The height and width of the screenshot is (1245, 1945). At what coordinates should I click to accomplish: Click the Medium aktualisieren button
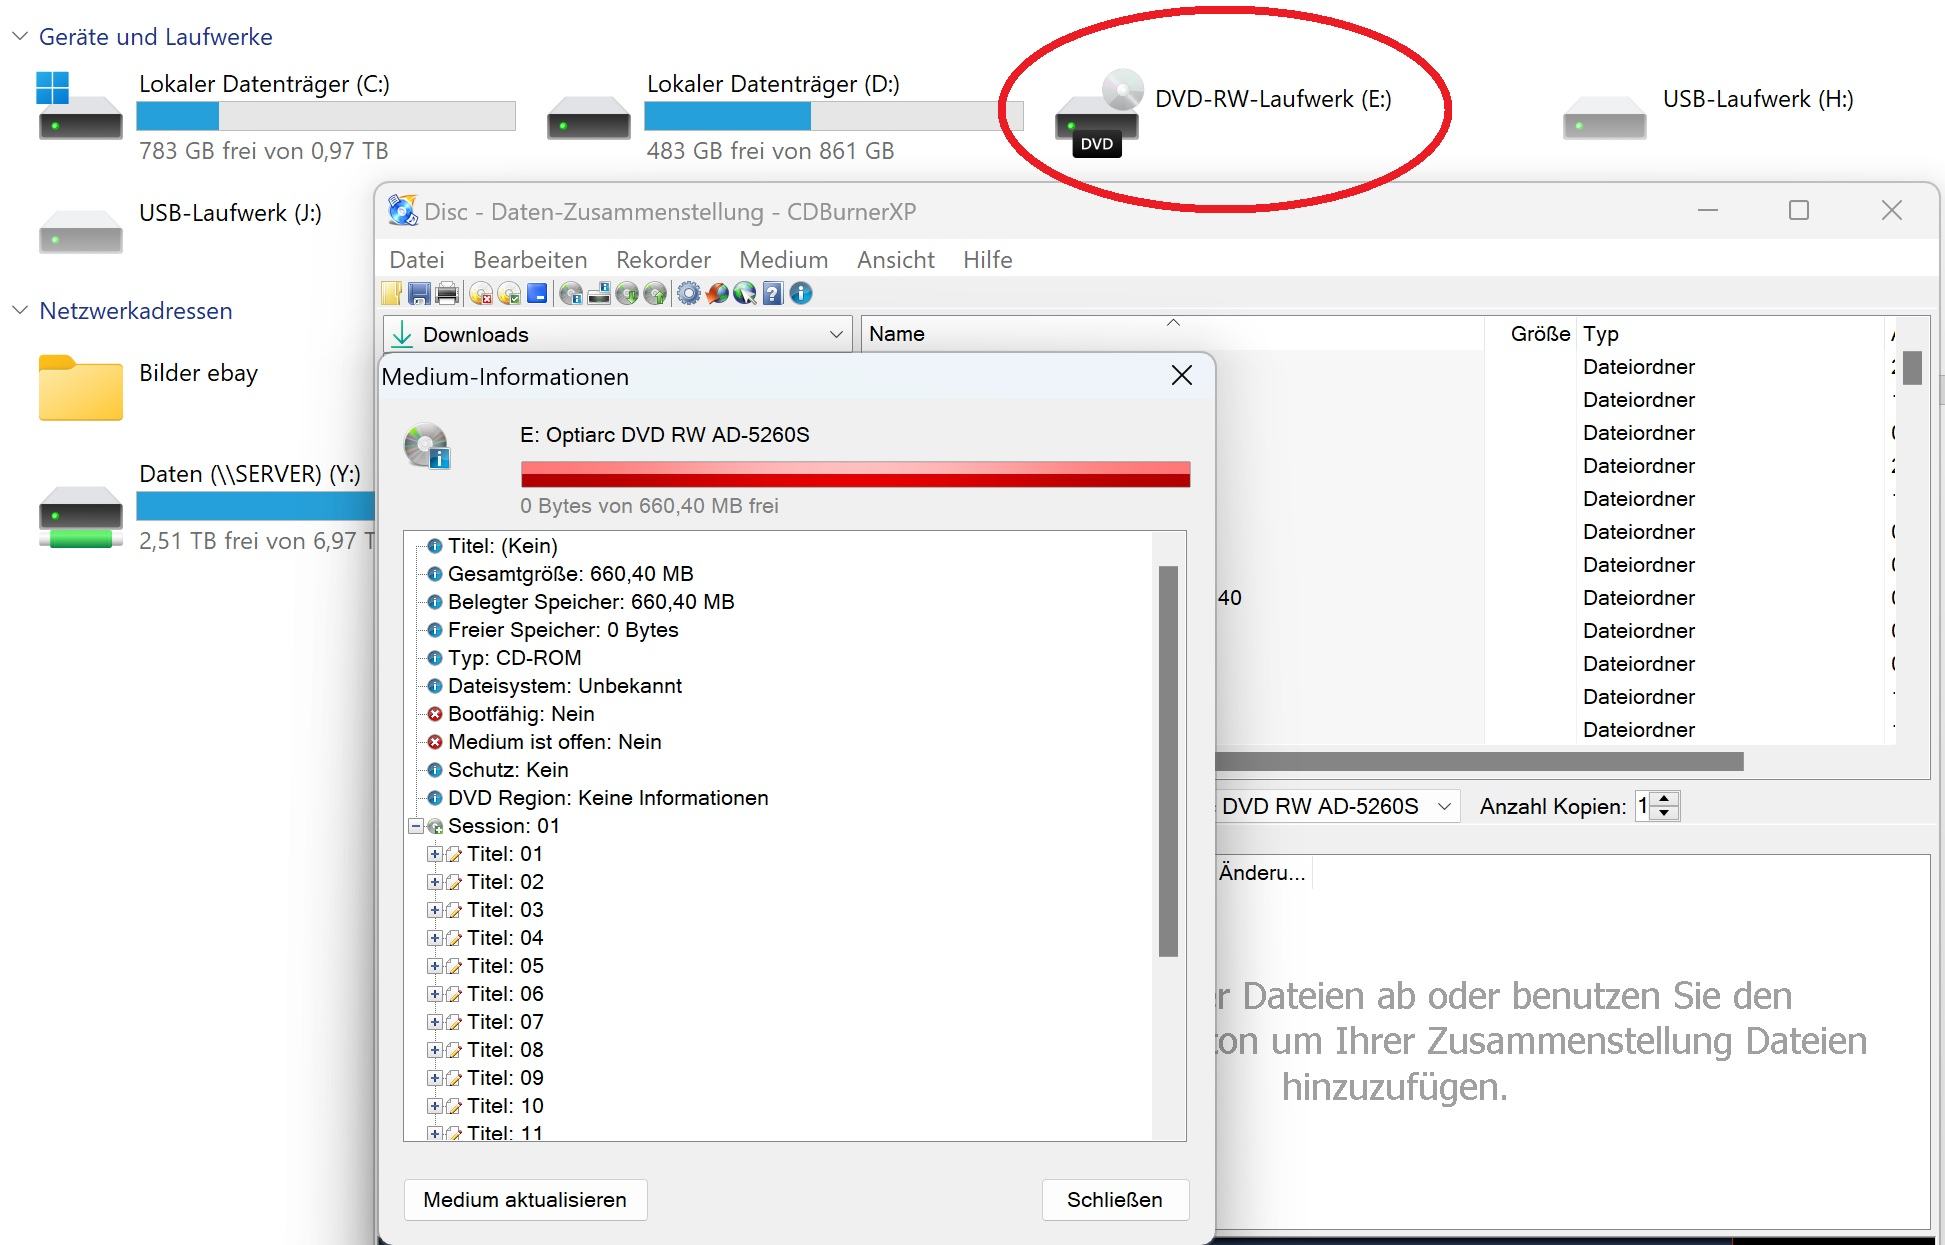click(525, 1200)
